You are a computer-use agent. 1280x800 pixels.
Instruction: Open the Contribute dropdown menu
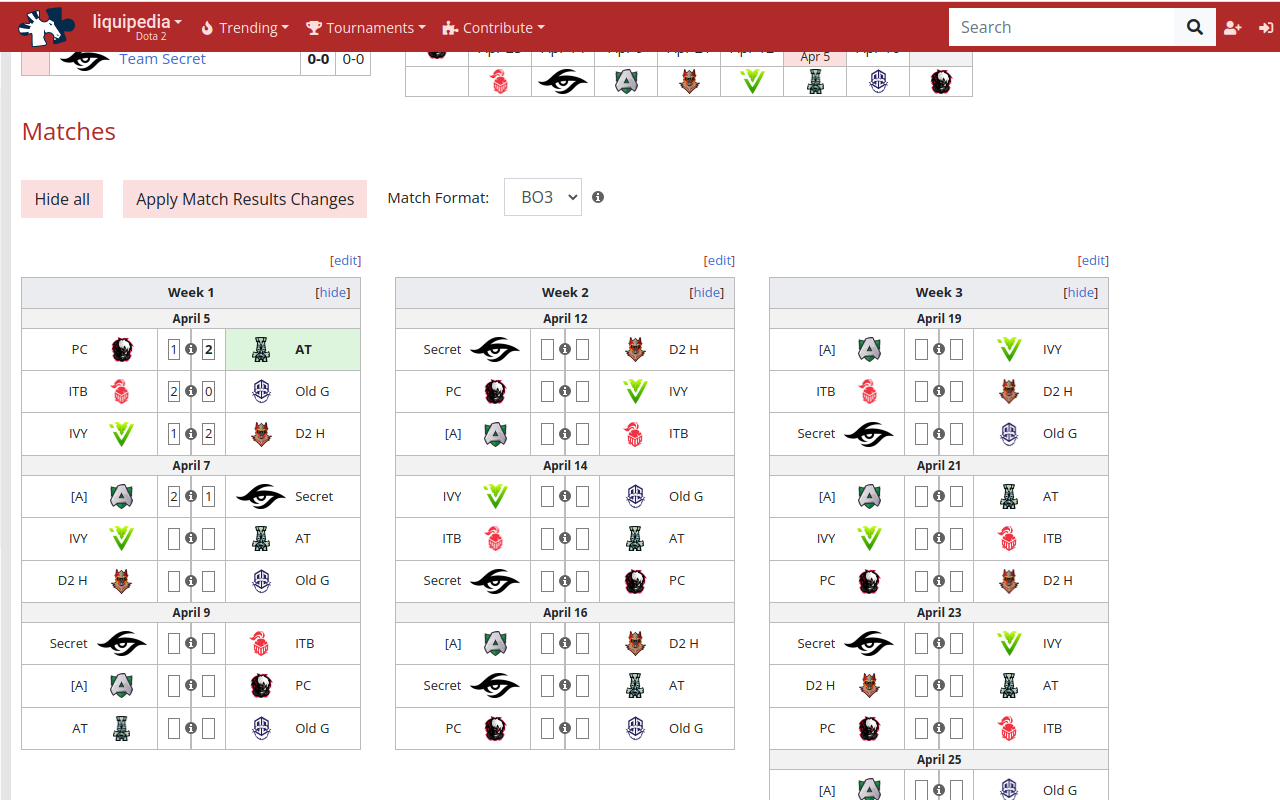[493, 27]
